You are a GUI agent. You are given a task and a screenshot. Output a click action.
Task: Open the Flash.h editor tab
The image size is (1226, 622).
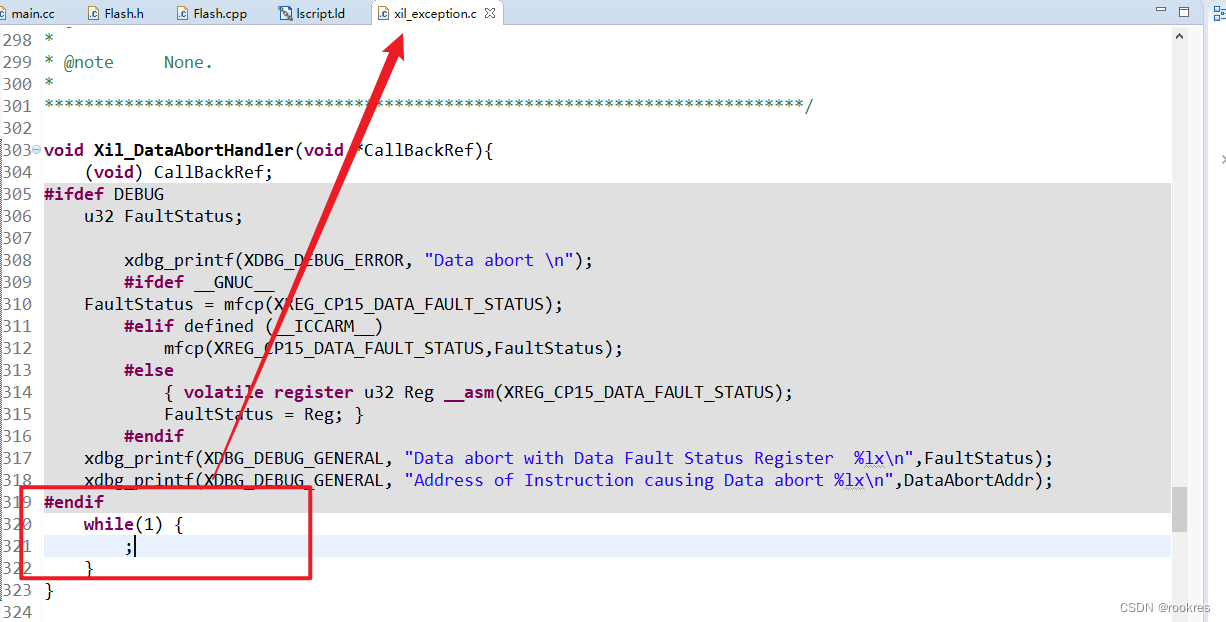115,13
